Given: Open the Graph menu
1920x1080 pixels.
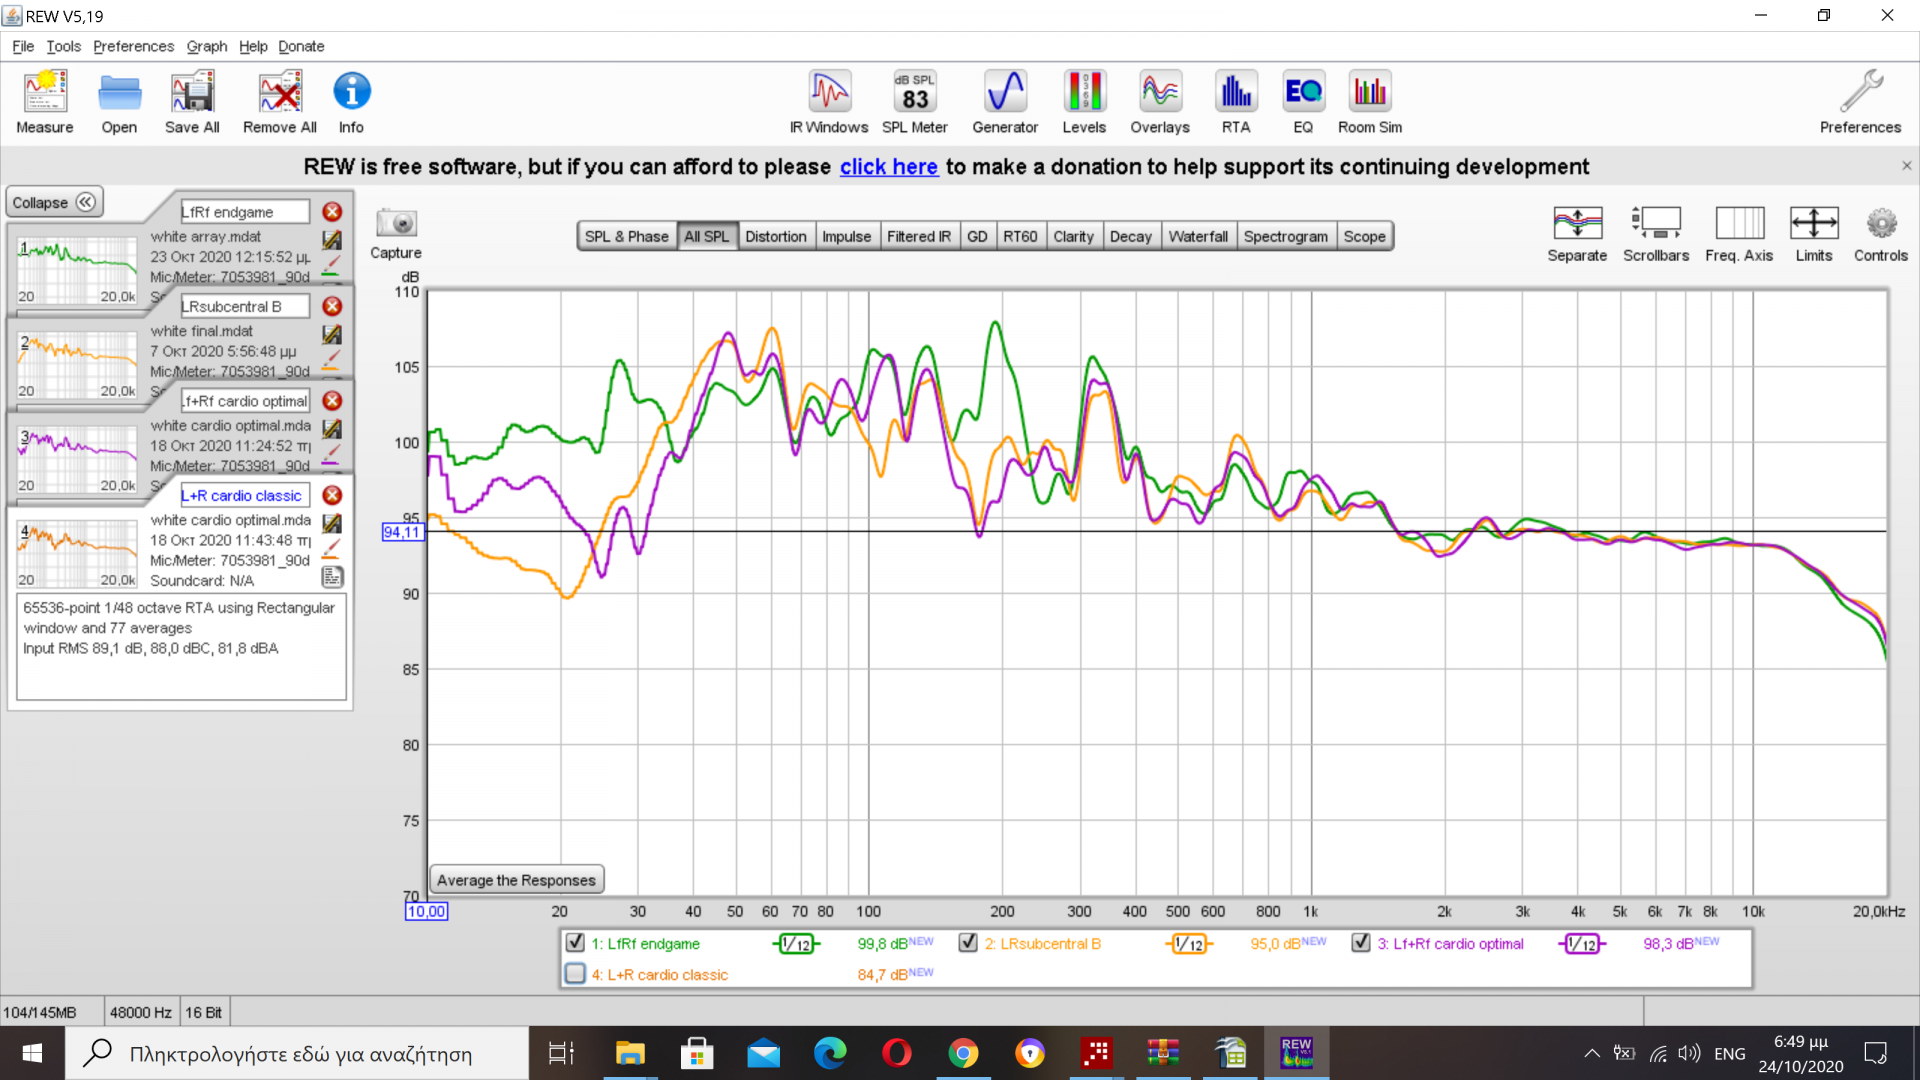Looking at the screenshot, I should point(206,46).
